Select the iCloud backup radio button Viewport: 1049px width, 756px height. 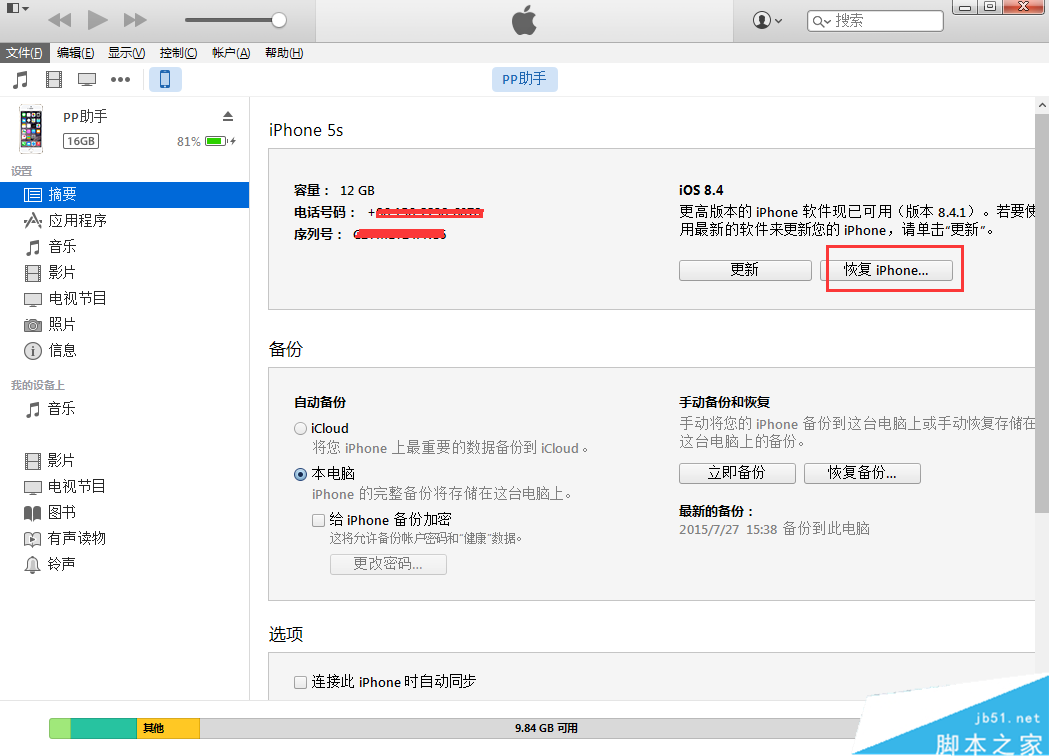300,428
